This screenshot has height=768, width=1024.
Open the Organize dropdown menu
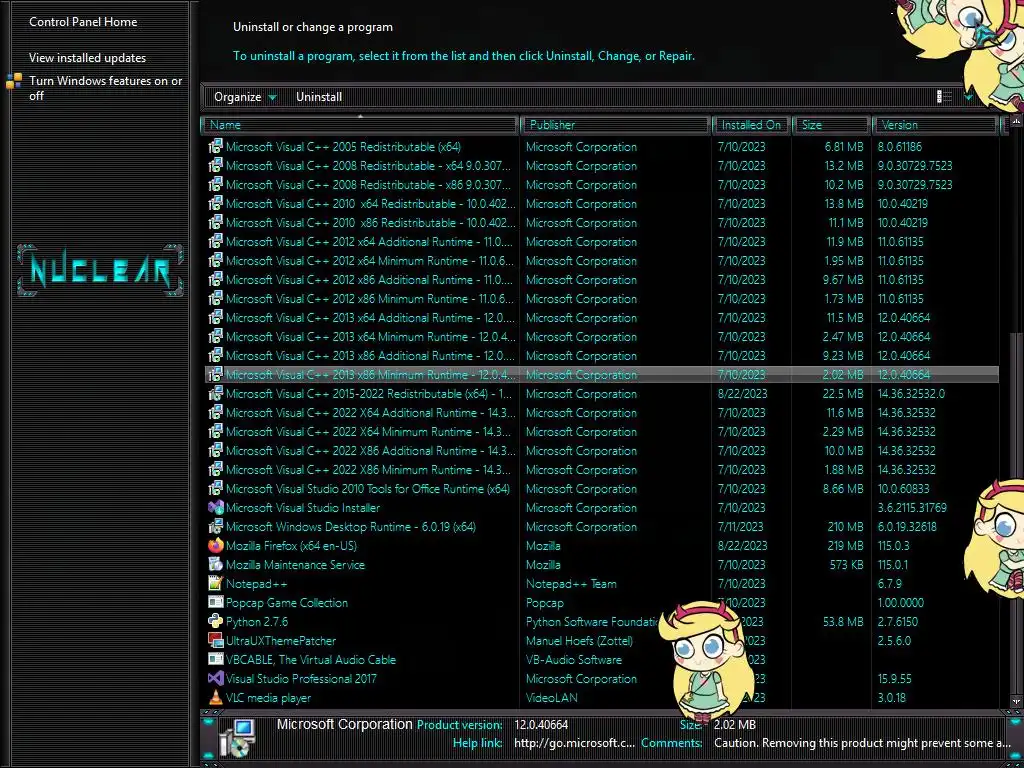[246, 97]
